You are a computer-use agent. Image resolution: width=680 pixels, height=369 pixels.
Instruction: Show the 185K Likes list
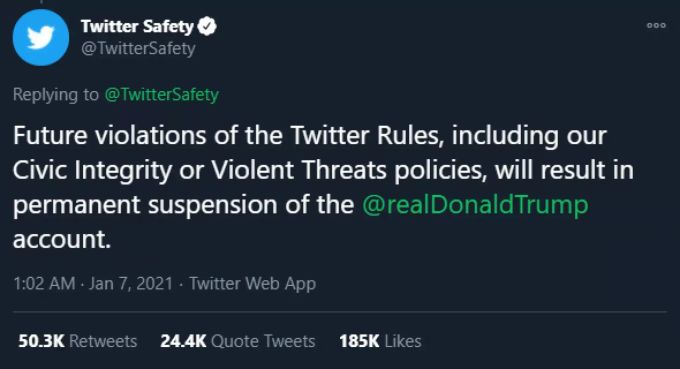[x=380, y=341]
